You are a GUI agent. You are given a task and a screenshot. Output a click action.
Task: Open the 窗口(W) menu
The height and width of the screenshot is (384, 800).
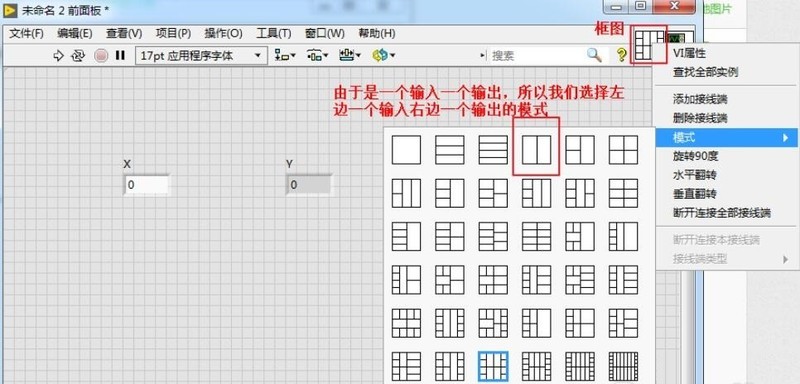(x=325, y=34)
